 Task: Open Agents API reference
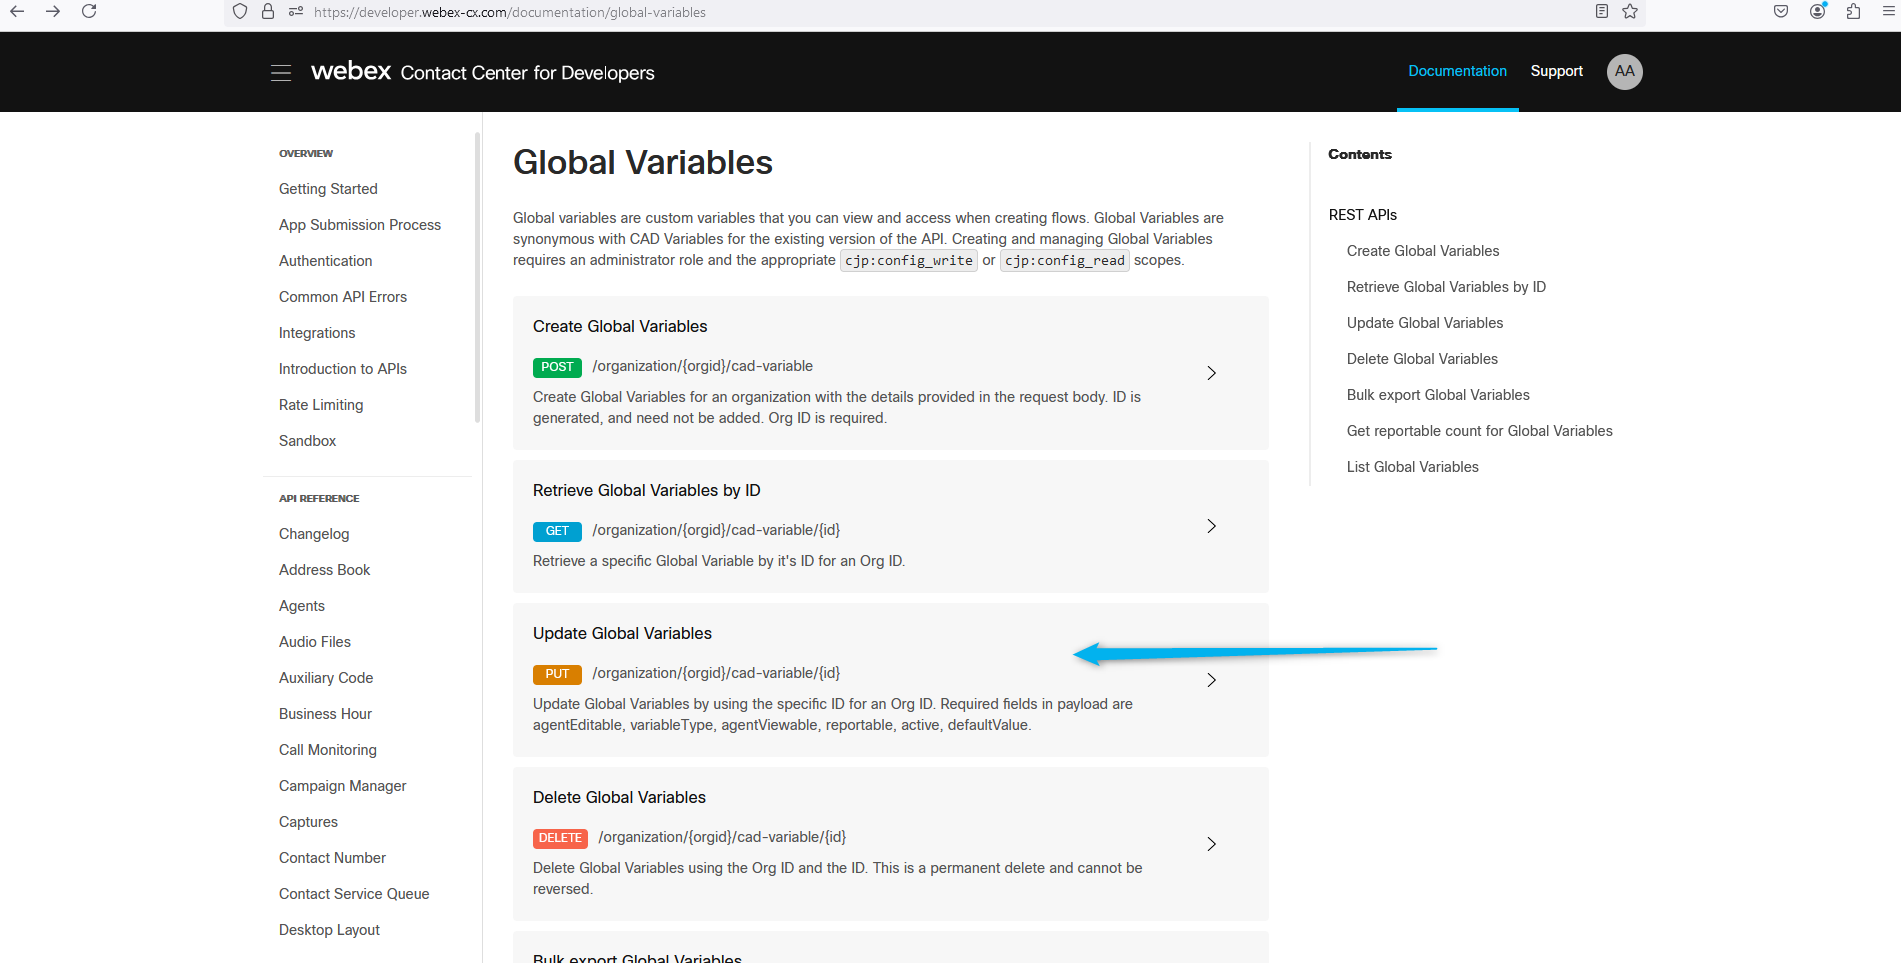pos(302,606)
